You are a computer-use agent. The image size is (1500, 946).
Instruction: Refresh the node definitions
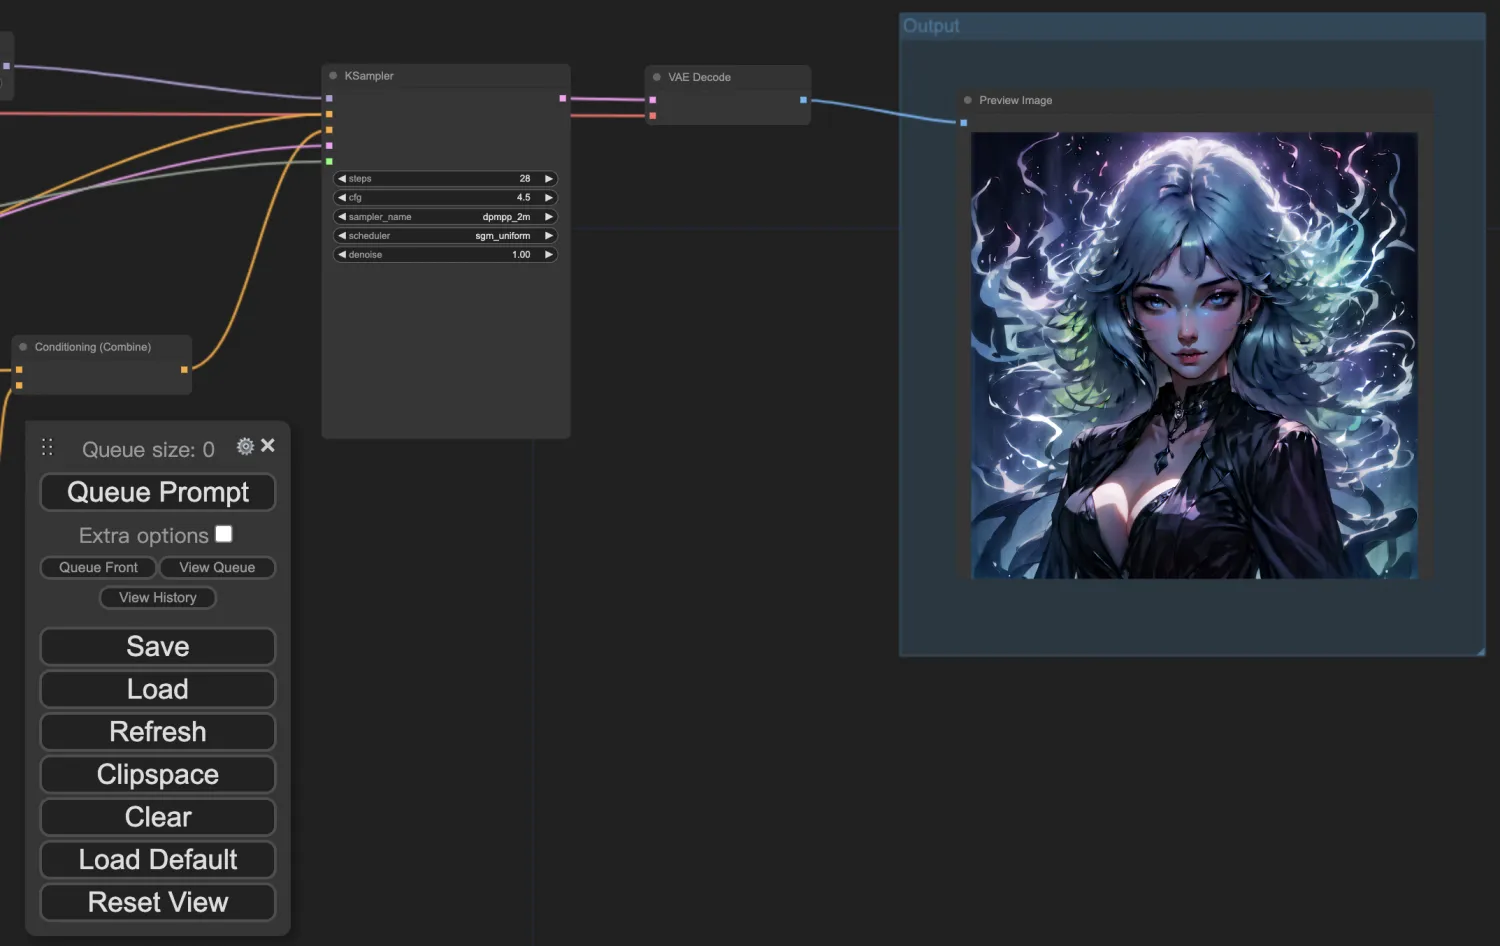(158, 732)
